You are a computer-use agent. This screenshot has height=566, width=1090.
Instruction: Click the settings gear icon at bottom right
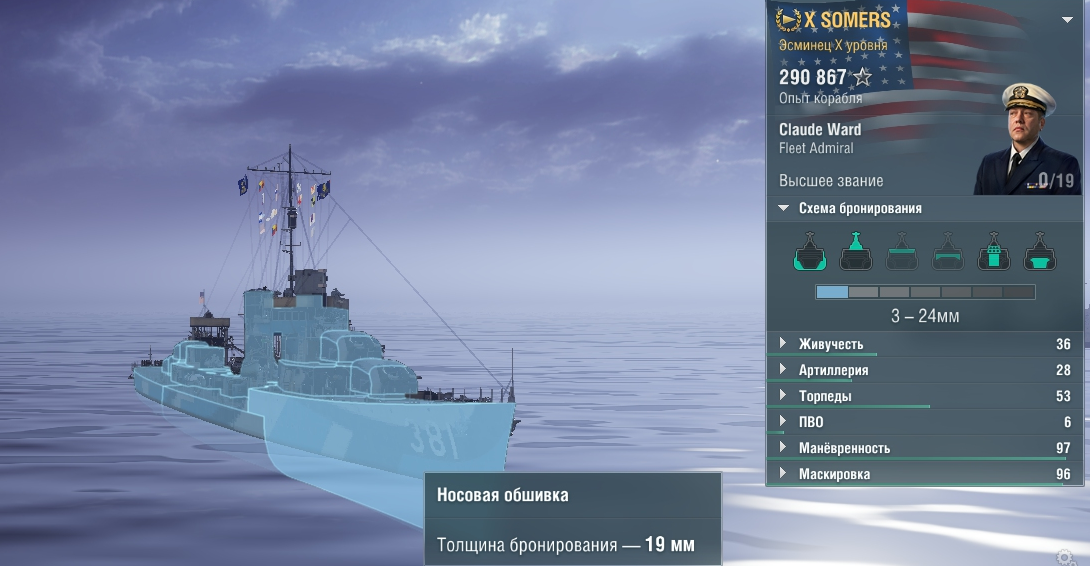(1065, 558)
